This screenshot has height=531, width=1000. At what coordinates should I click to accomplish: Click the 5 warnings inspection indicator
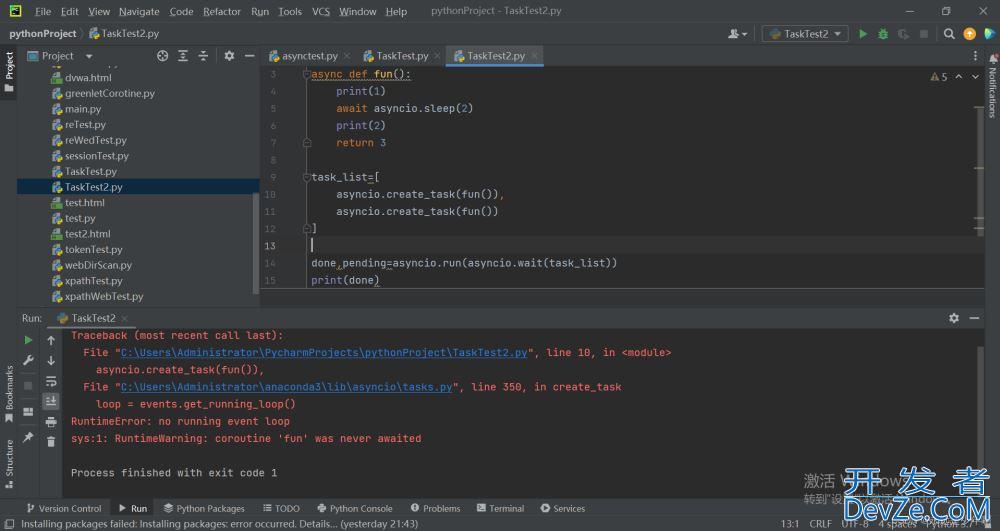pos(939,76)
